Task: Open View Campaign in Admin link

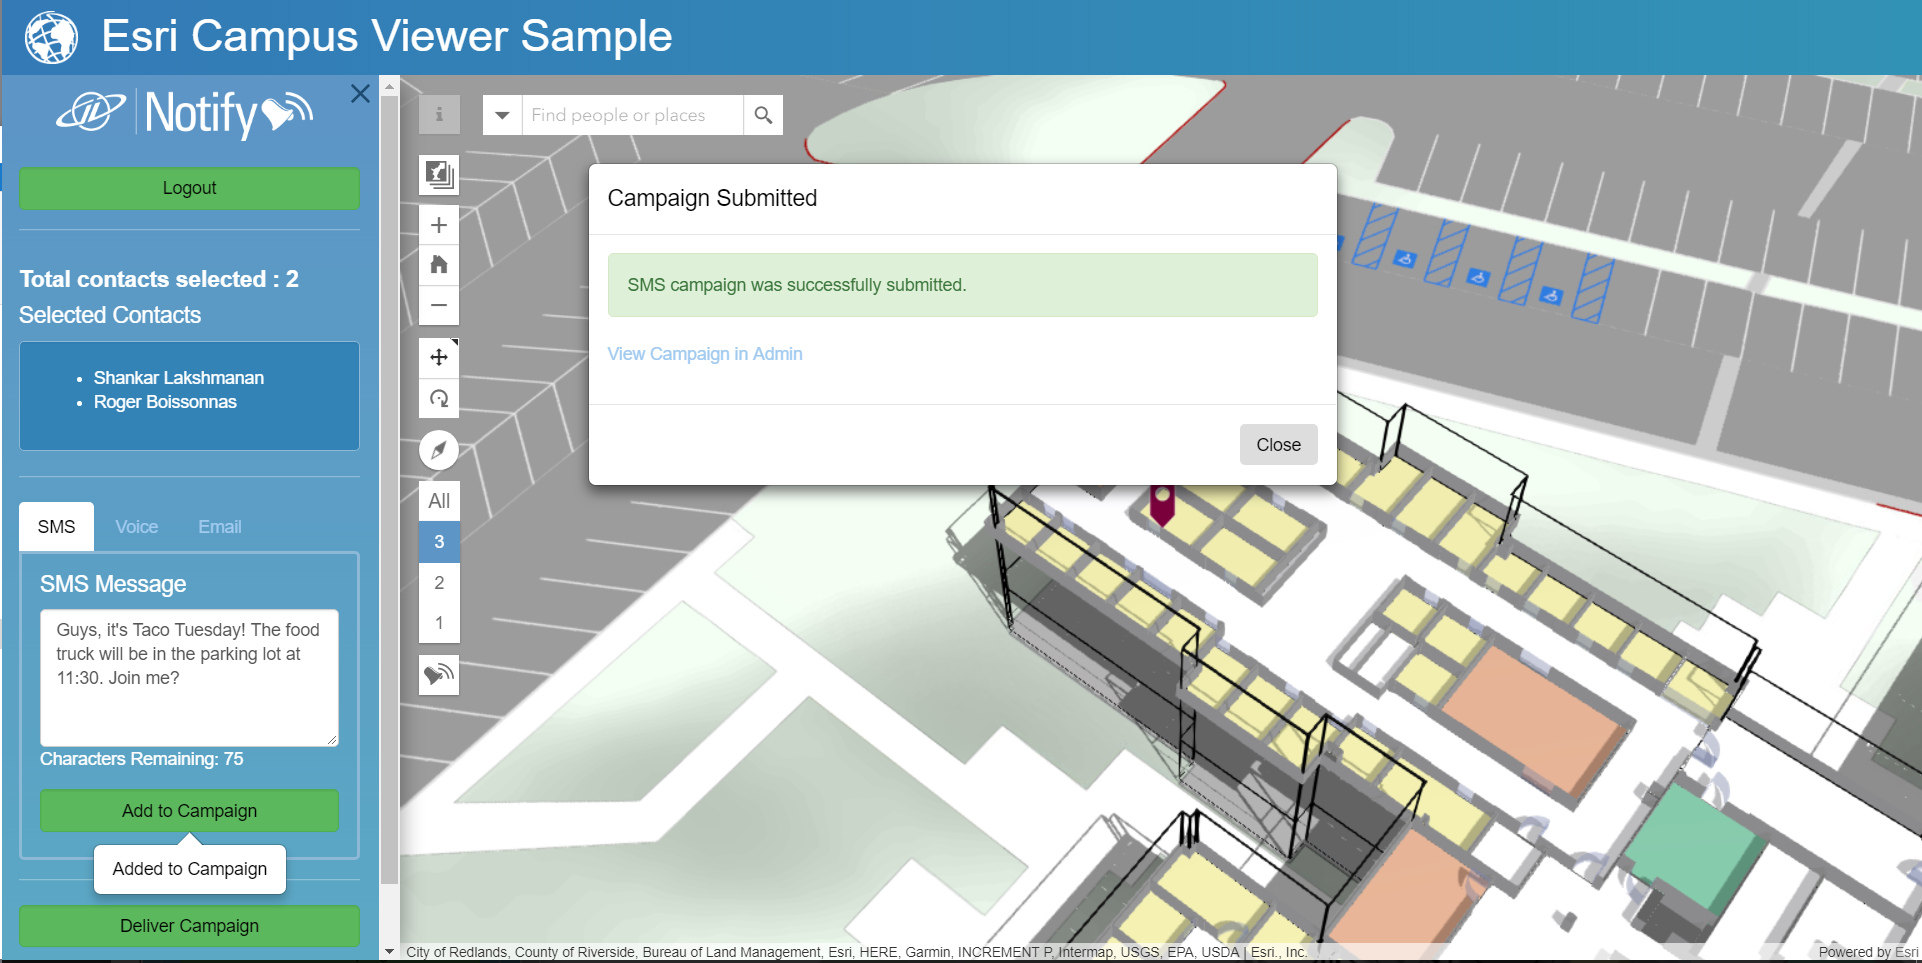Action: [x=705, y=354]
